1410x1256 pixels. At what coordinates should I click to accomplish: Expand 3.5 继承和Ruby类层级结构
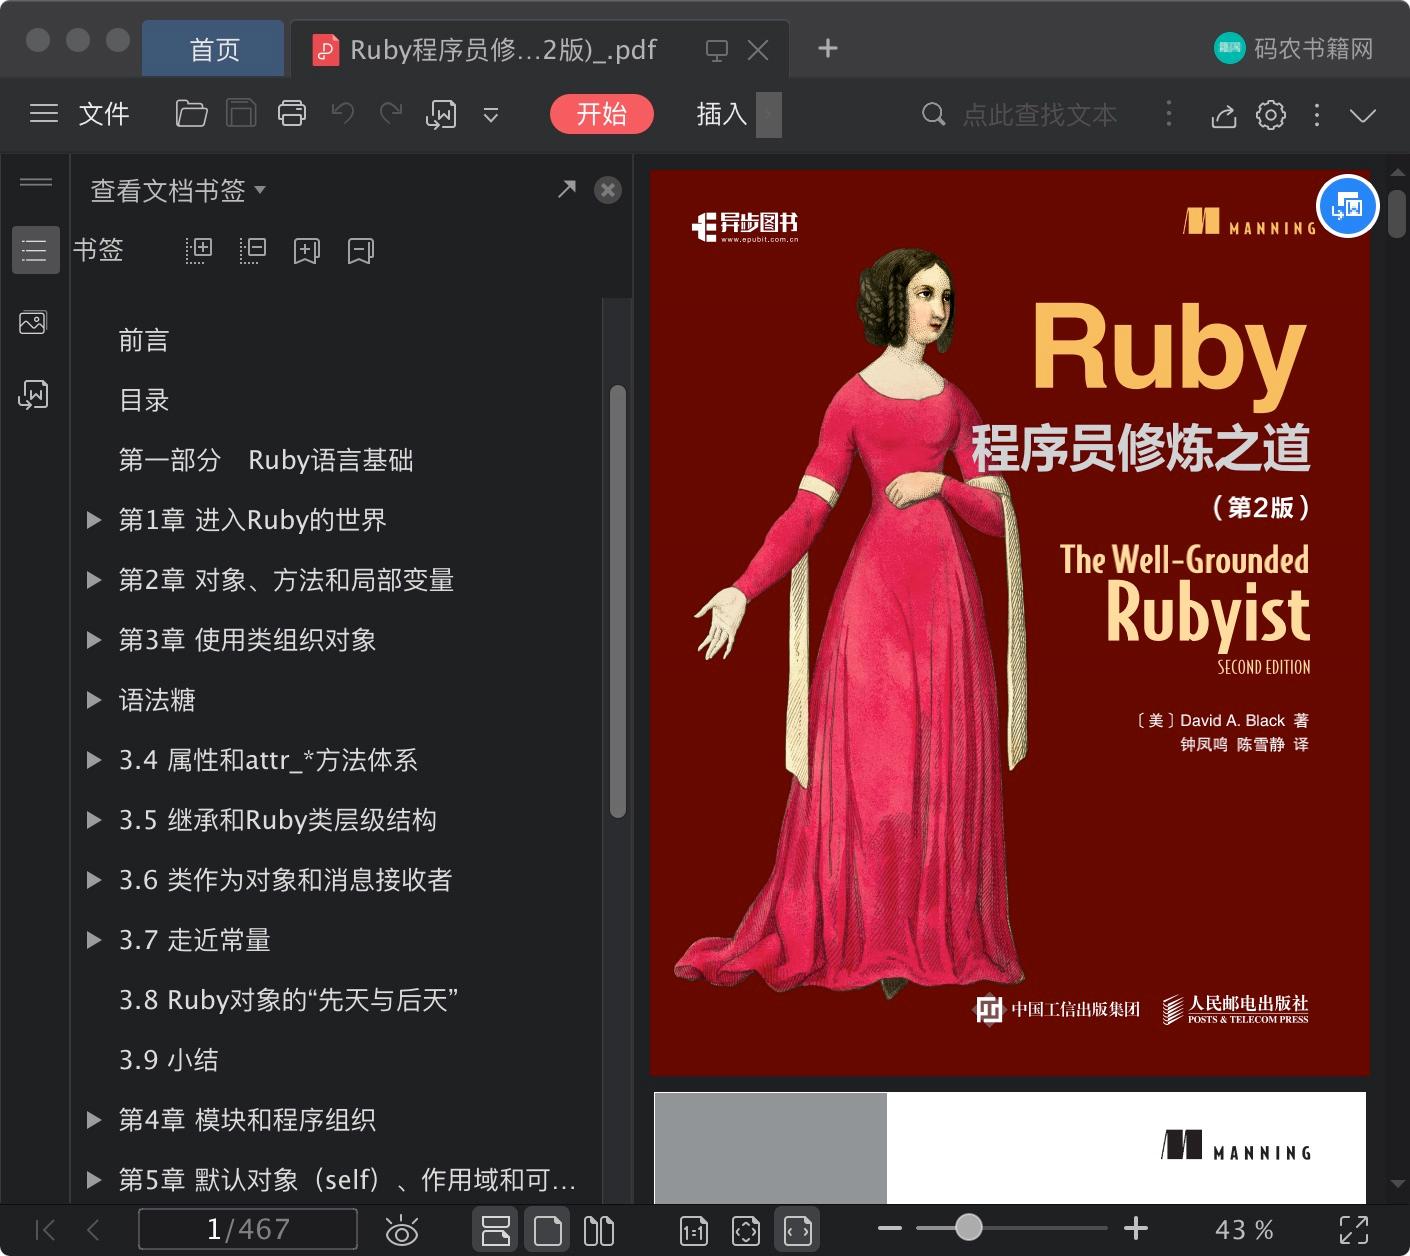coord(94,820)
